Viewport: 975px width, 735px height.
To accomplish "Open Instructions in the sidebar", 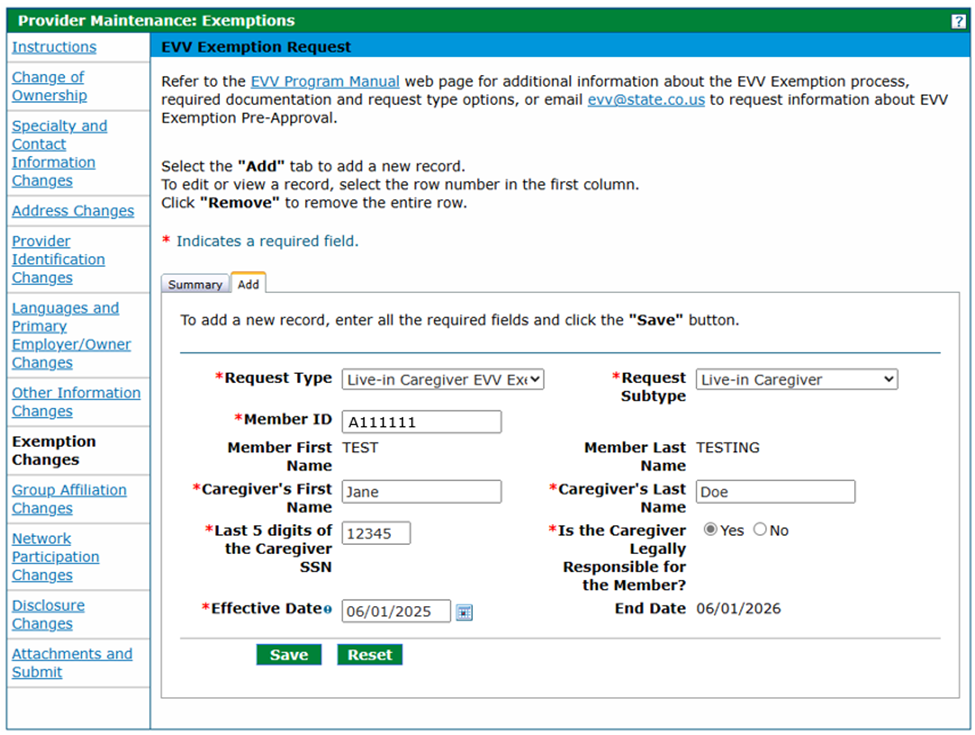I will coord(54,47).
